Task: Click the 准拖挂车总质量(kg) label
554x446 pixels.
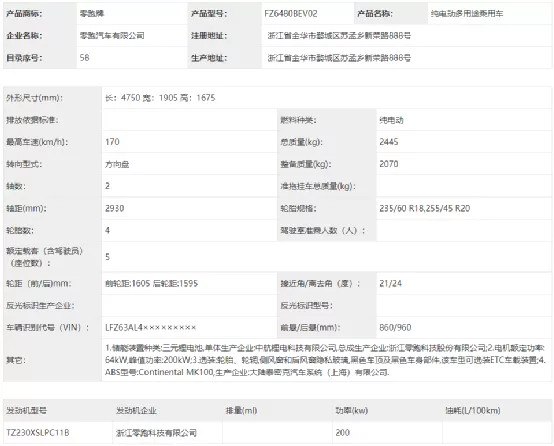Action: point(318,186)
